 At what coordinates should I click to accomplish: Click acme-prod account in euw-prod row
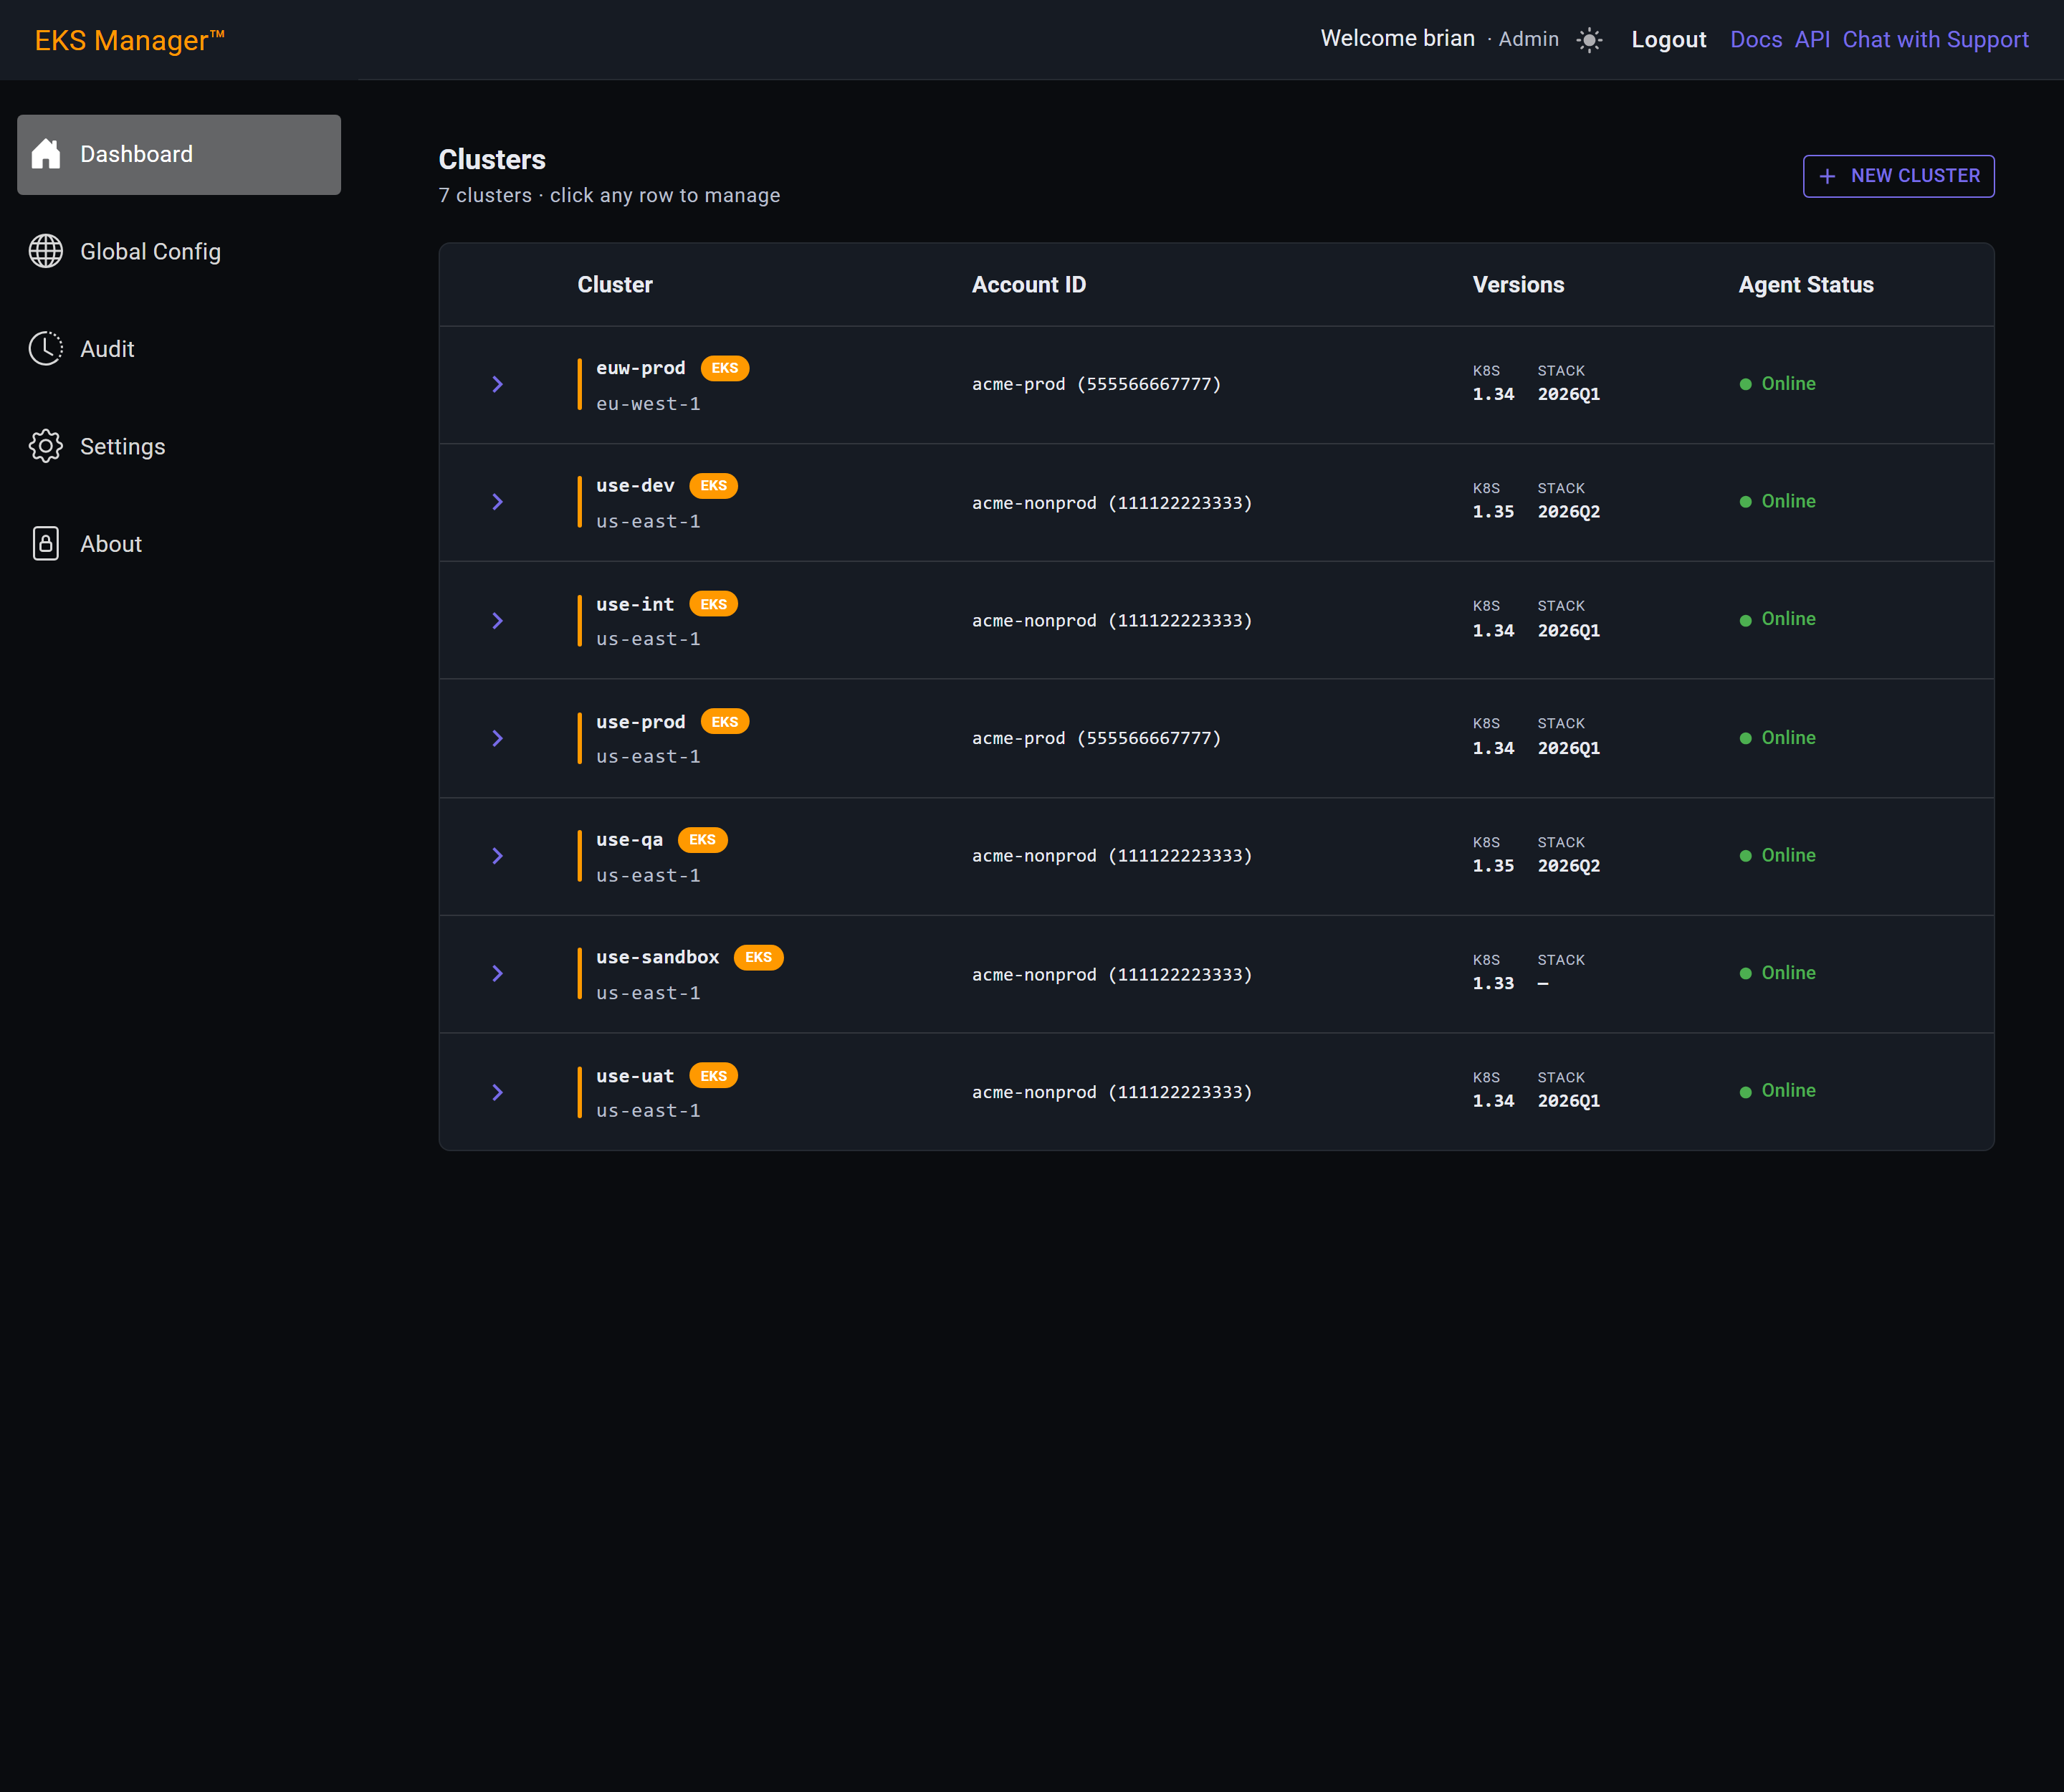[1096, 384]
